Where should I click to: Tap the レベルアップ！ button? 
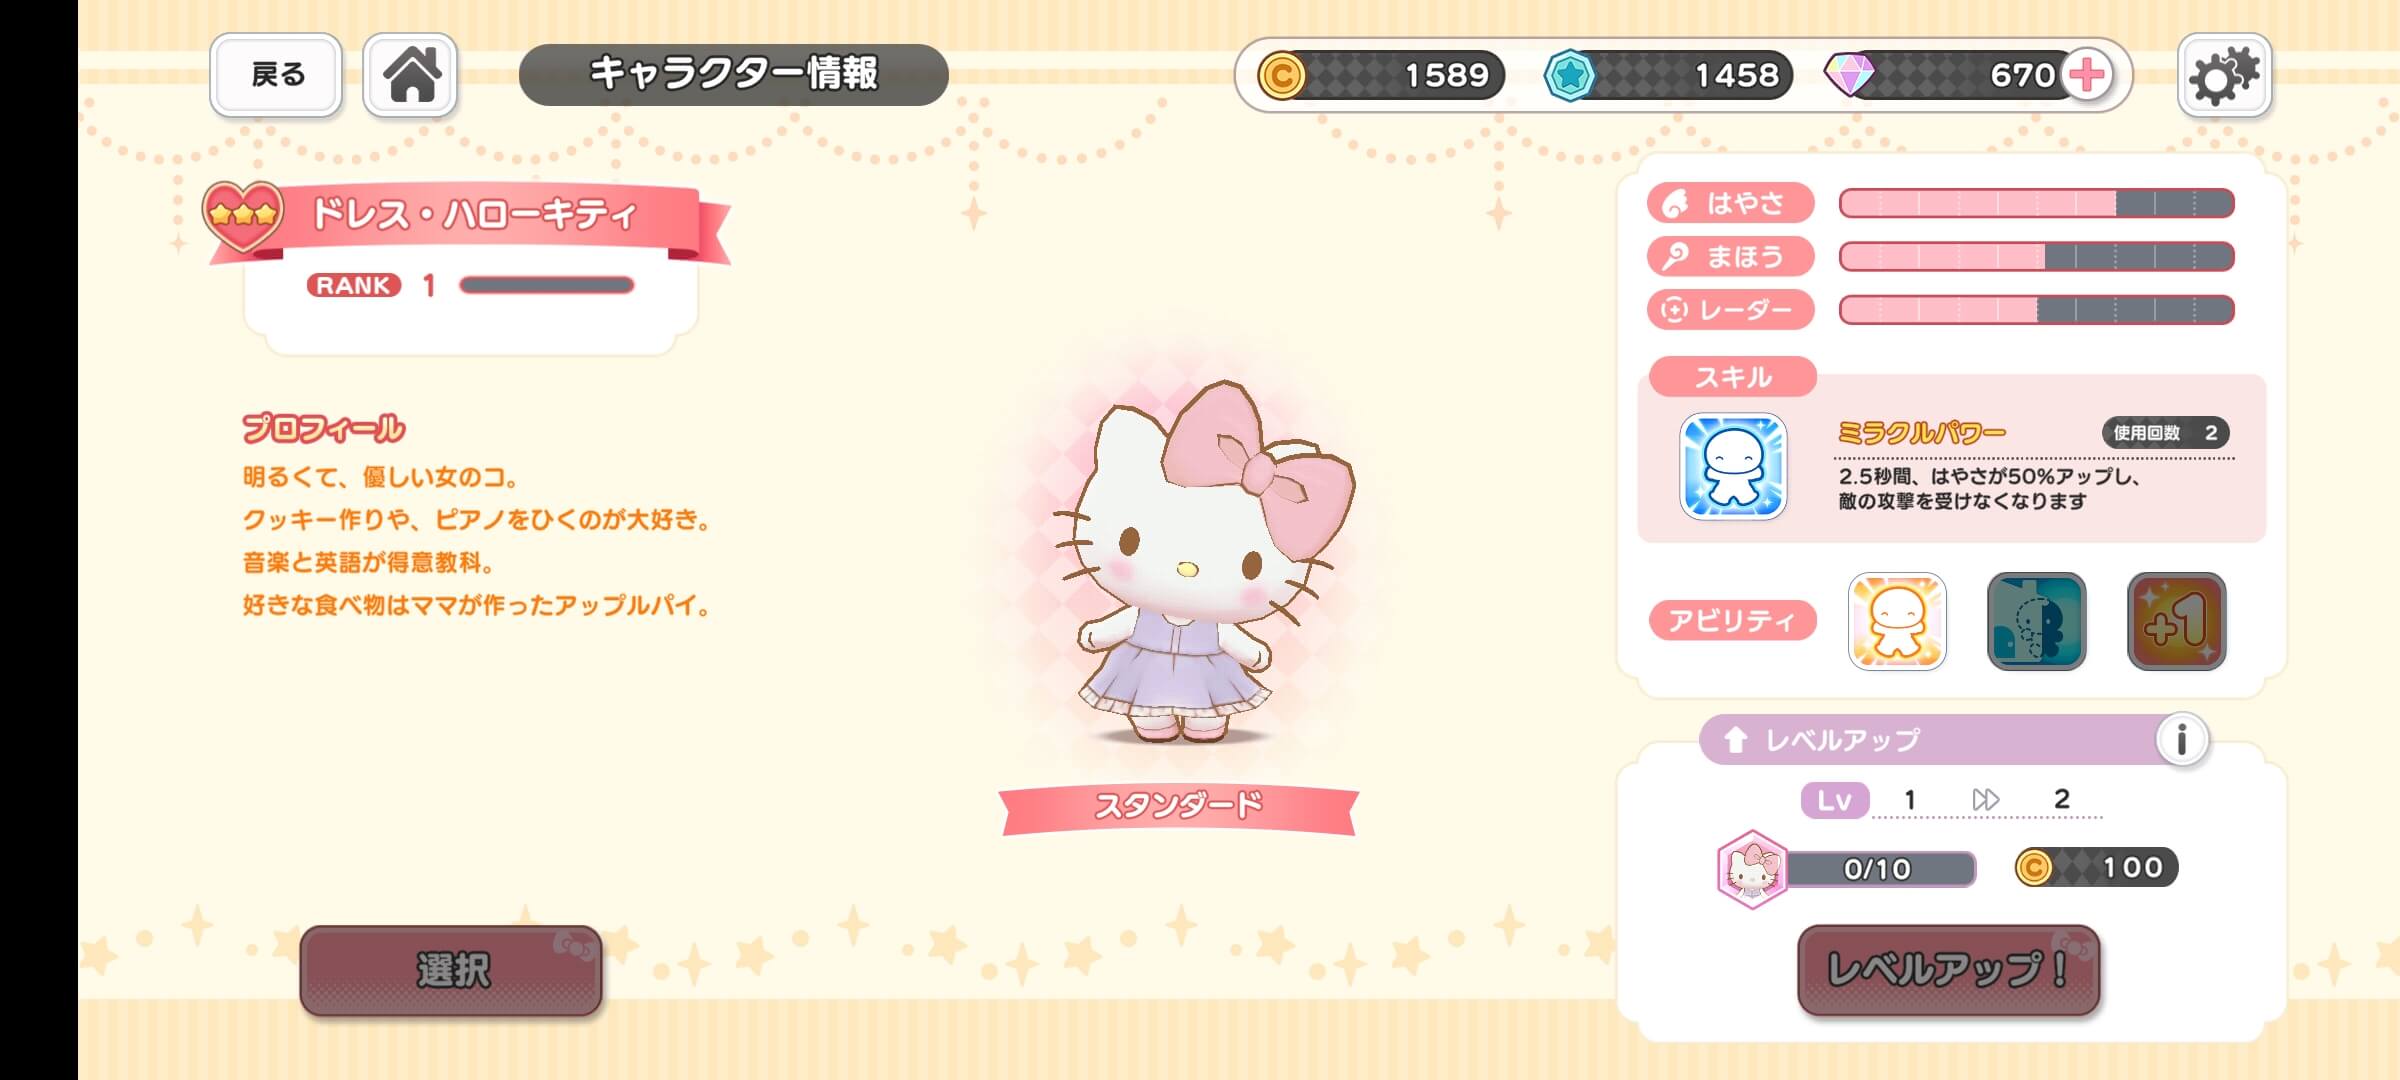(1948, 970)
